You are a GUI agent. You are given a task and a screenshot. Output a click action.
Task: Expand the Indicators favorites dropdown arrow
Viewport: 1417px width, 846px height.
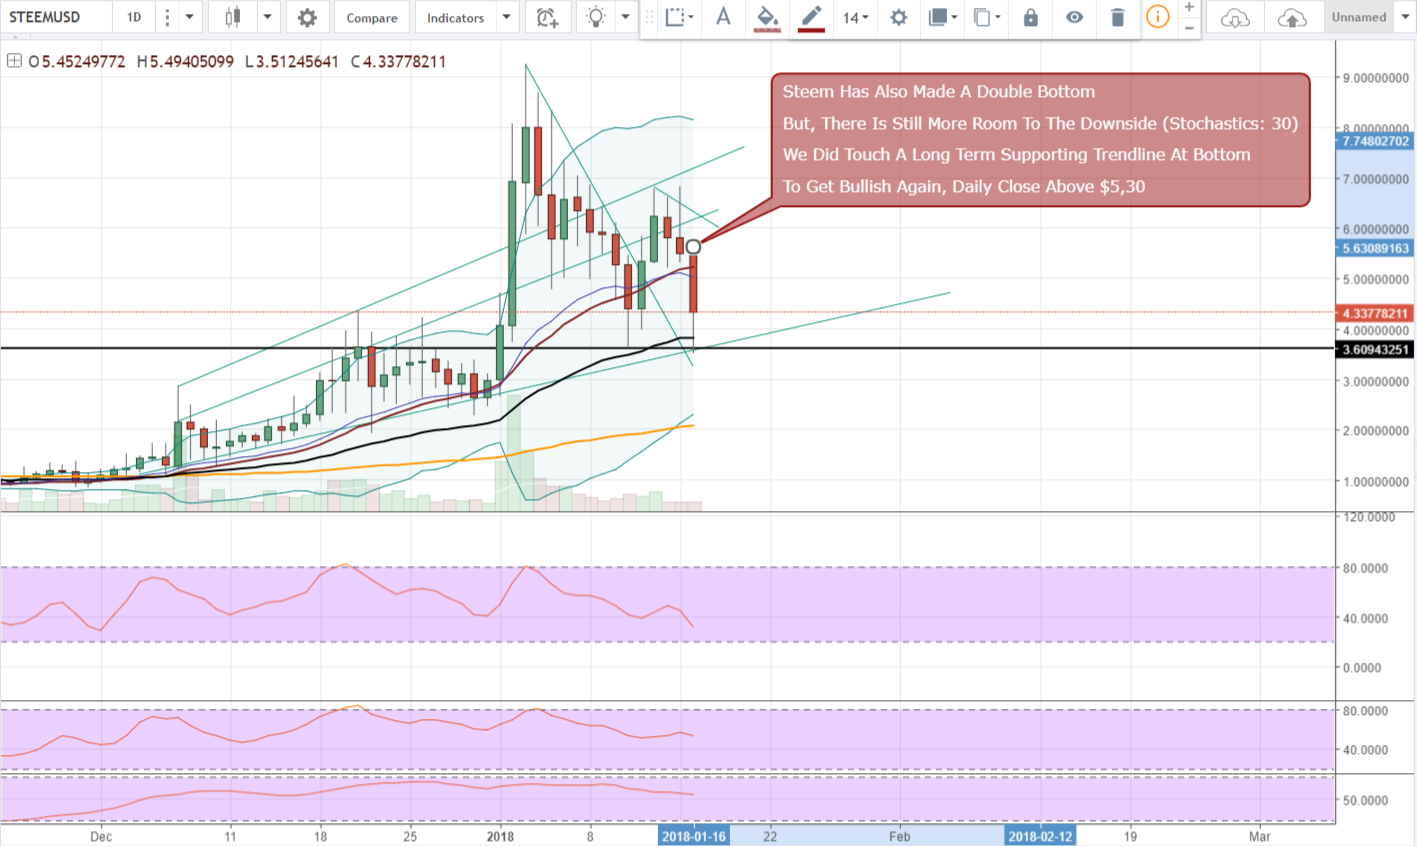(507, 17)
